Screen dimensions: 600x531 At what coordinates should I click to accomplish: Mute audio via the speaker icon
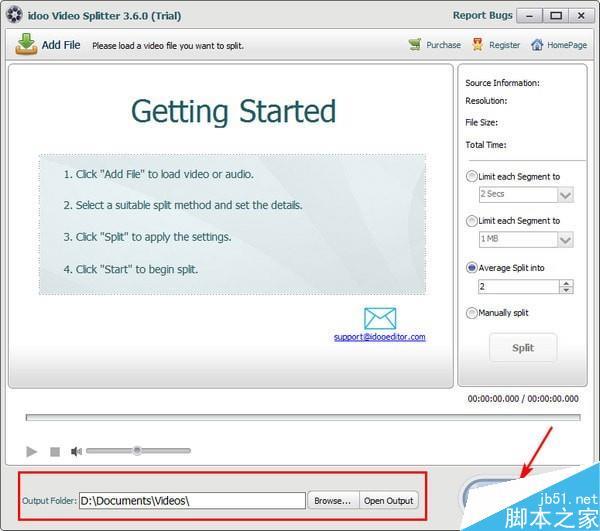coord(76,451)
